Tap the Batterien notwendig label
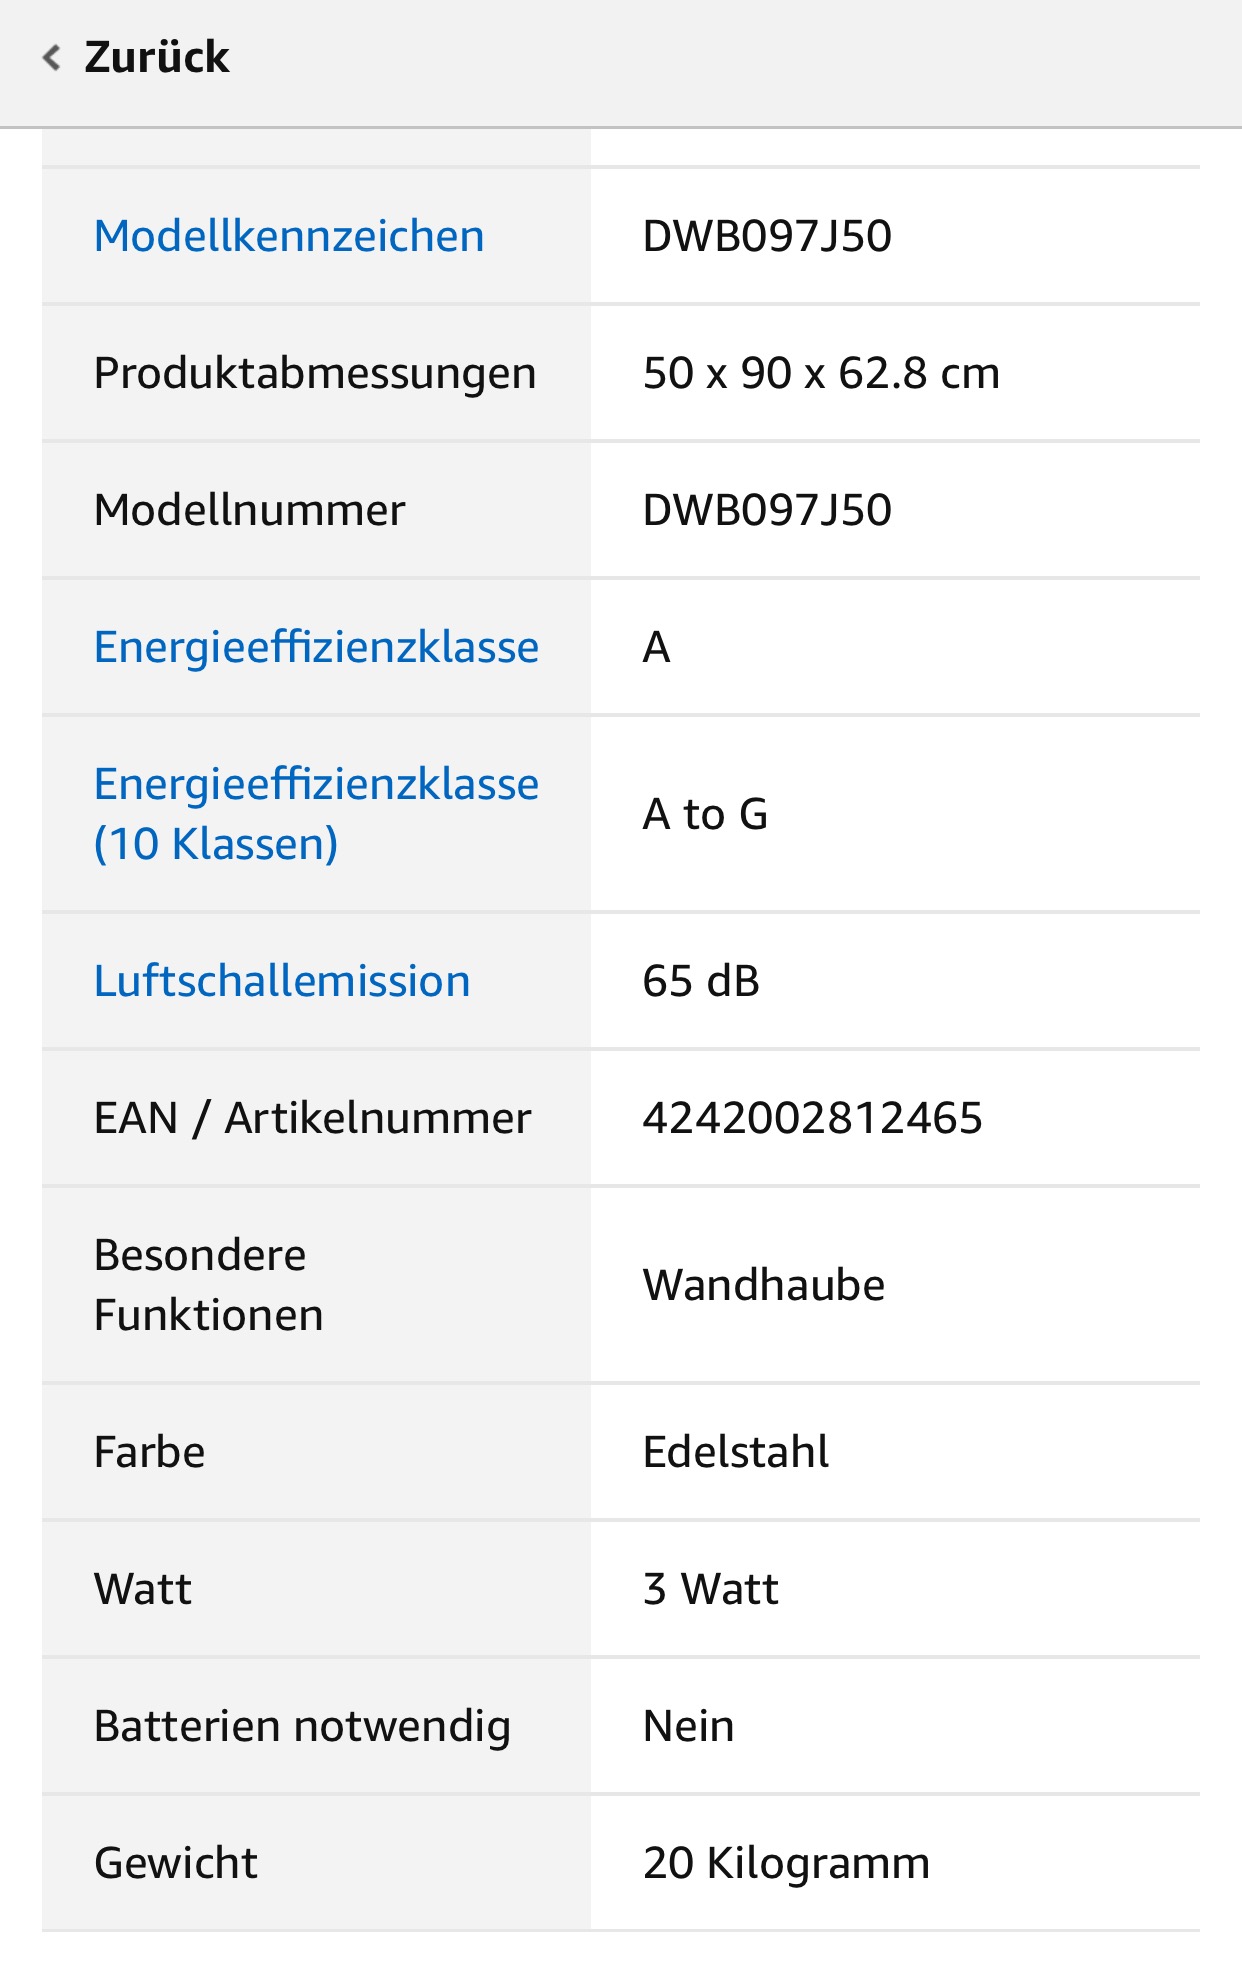 click(302, 1726)
